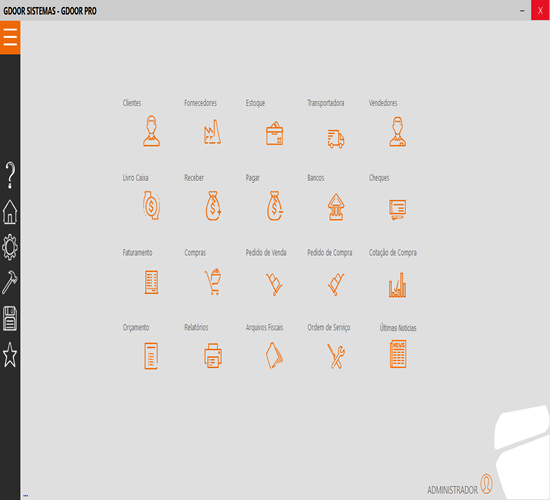Click the Ordem de Serviço label
This screenshot has height=500, width=550.
point(329,327)
